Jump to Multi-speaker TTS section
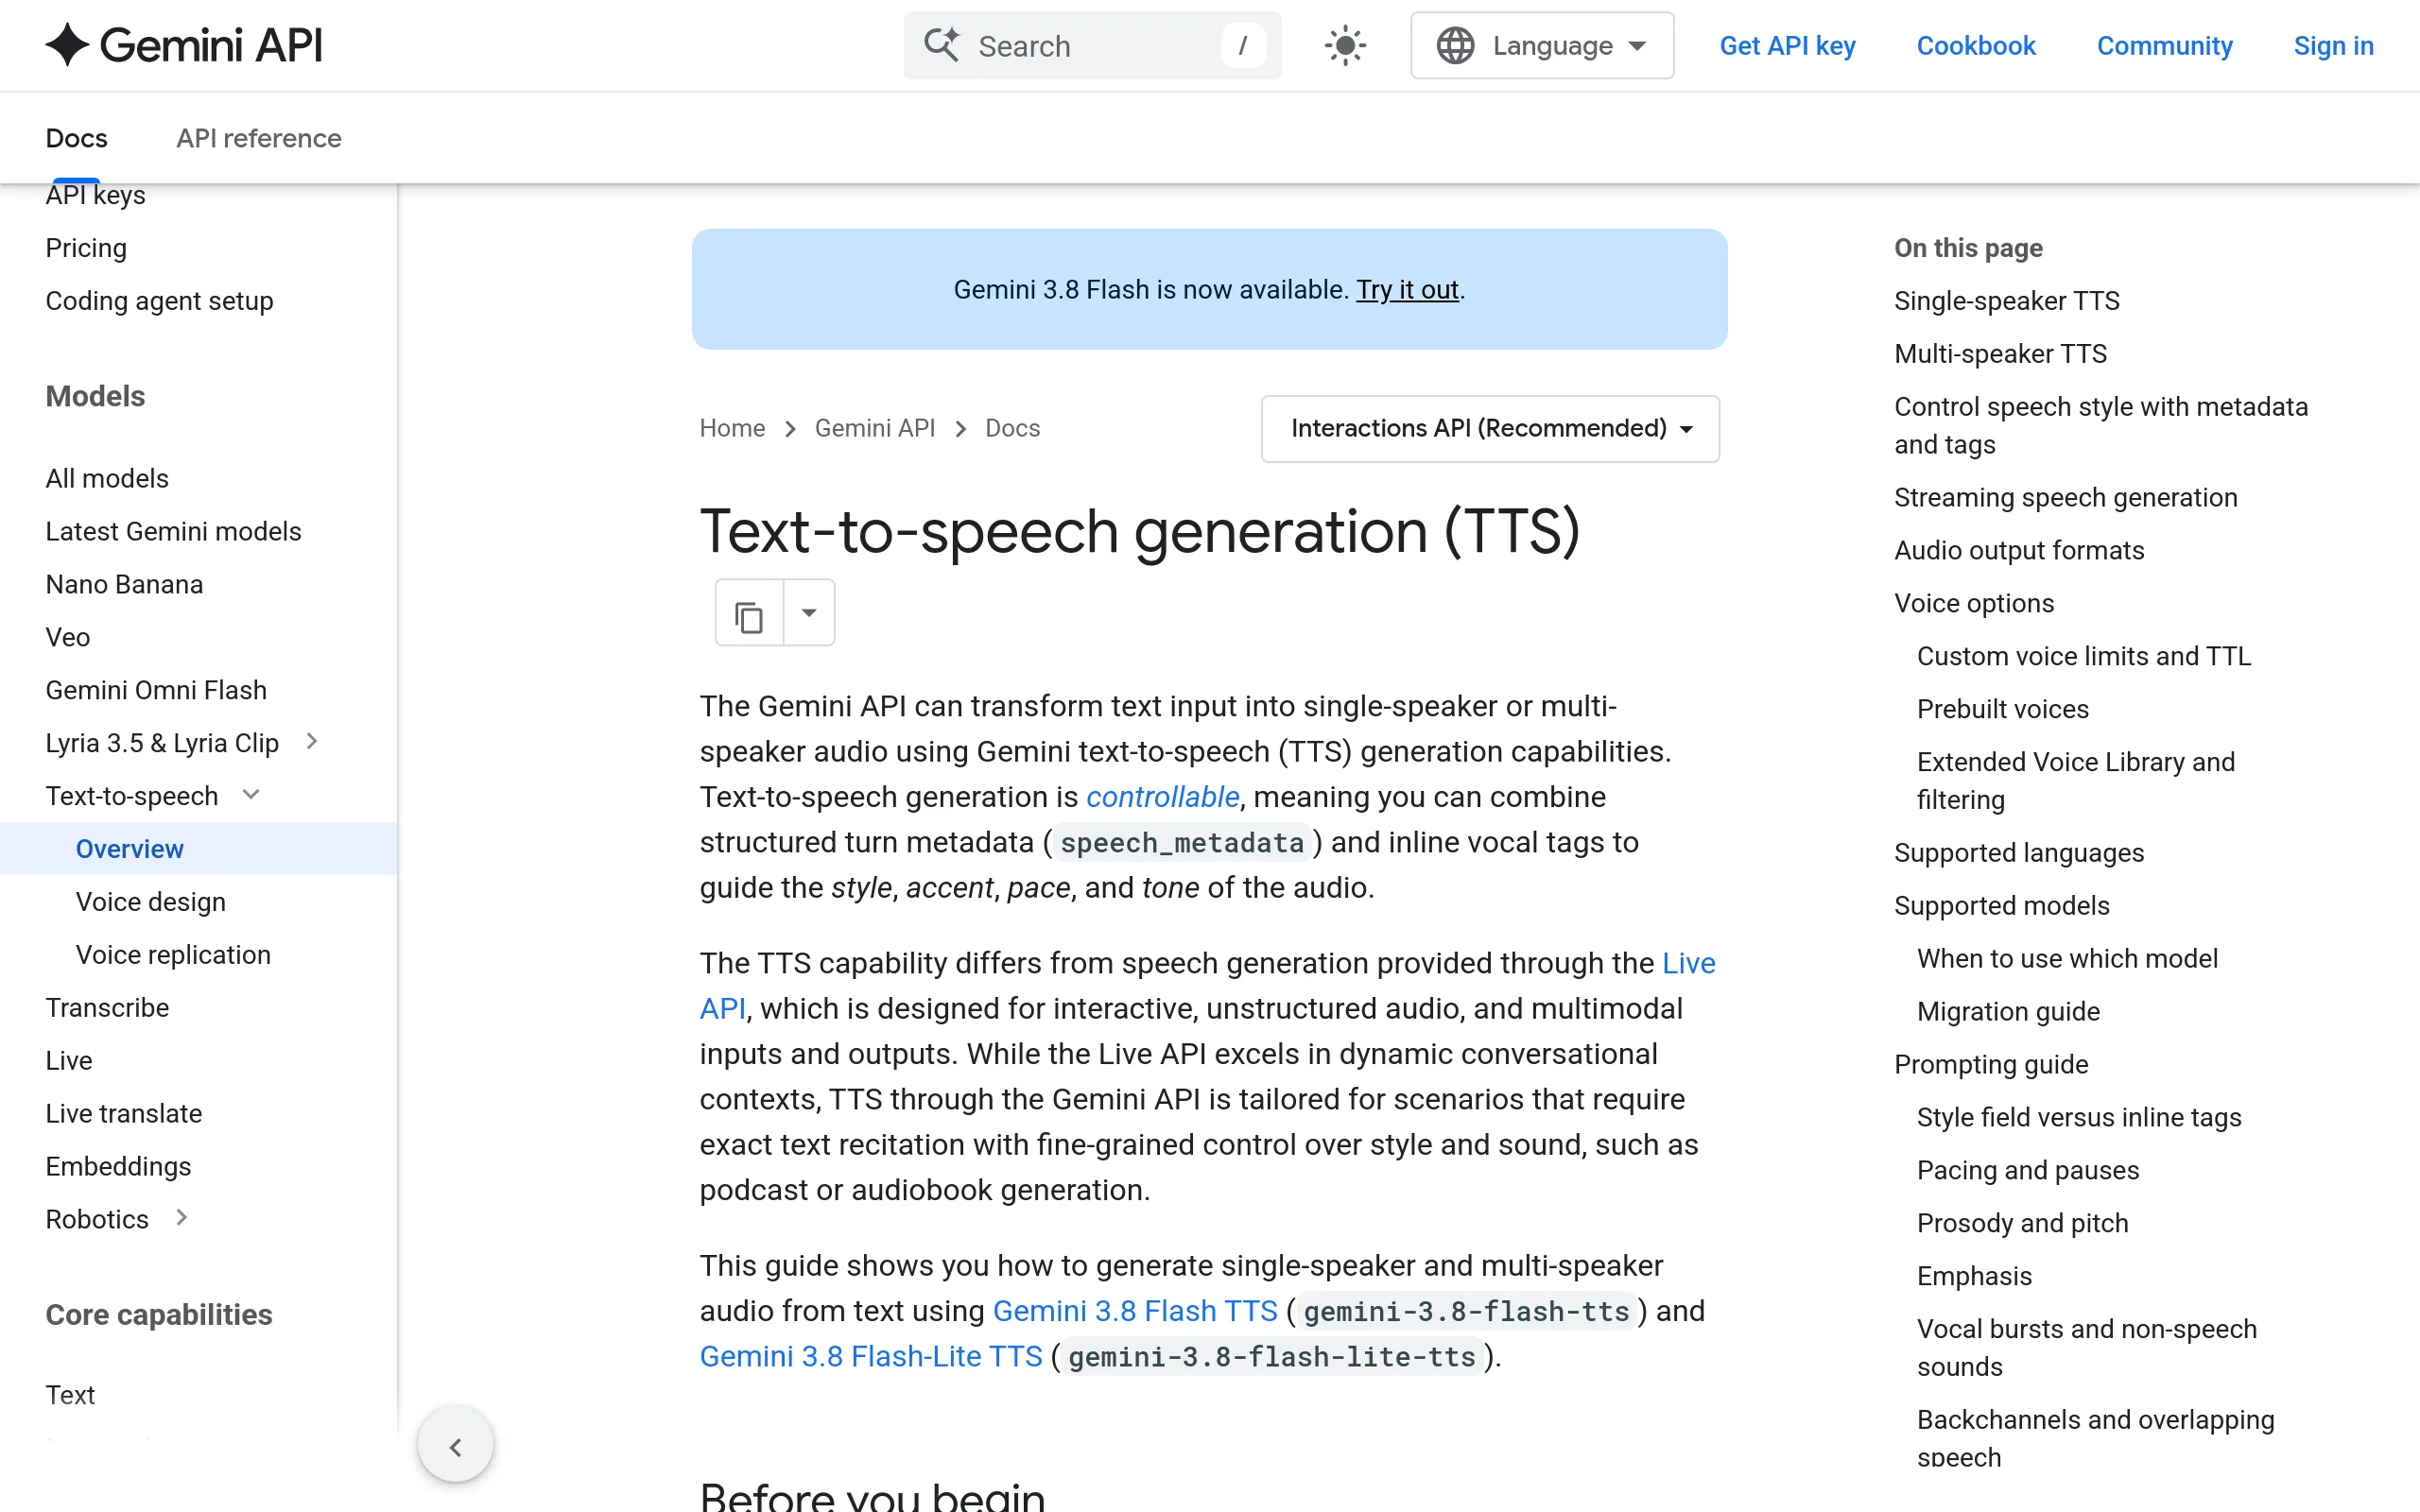The image size is (2420, 1512). click(x=2000, y=353)
